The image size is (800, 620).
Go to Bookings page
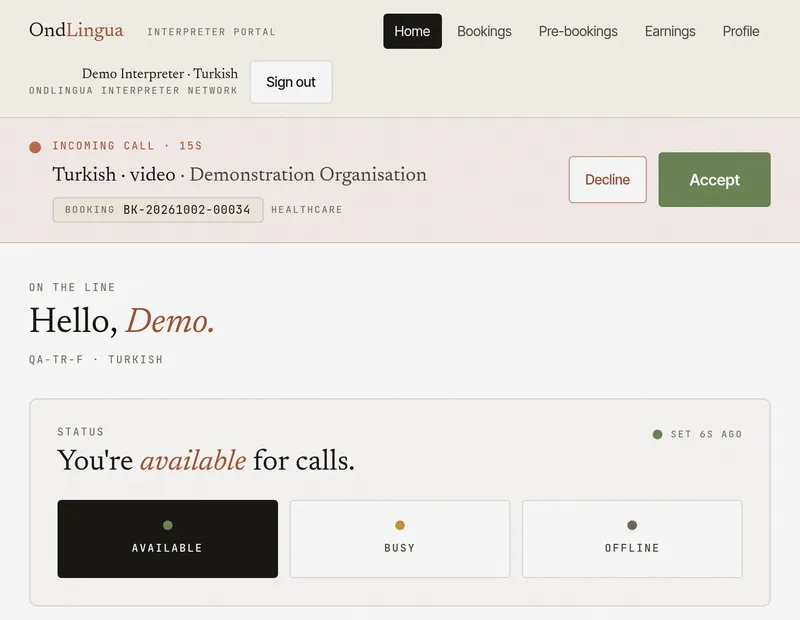coord(484,31)
